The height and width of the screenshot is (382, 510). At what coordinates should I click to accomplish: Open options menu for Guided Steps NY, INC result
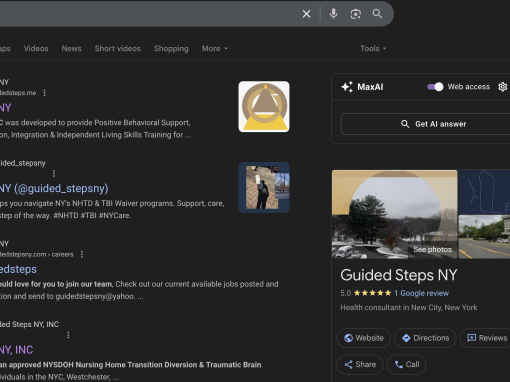(68, 335)
